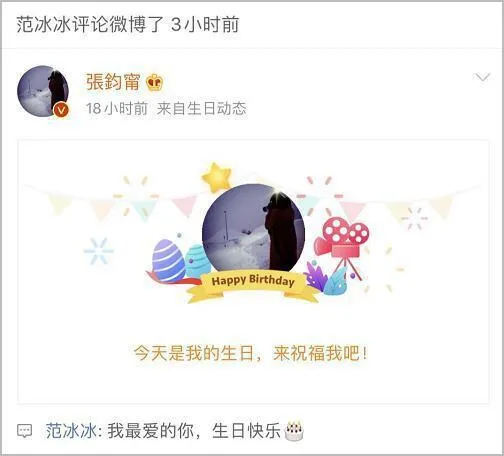The height and width of the screenshot is (456, 504).
Task: Tap the 来自生日动态 source link
Action: (x=201, y=109)
